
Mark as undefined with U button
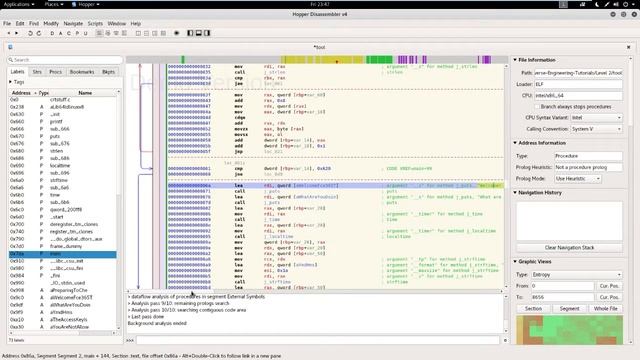[85, 33]
